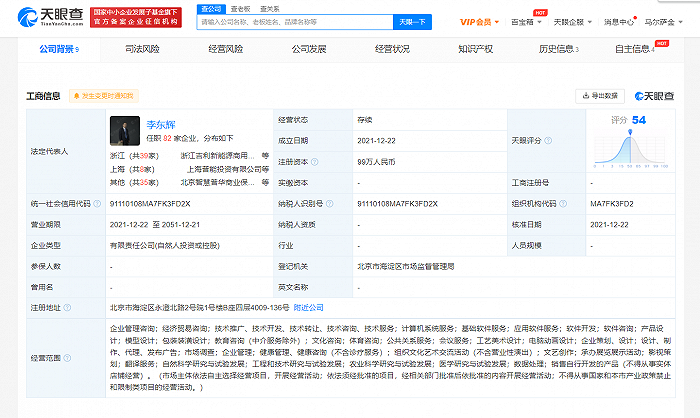Click the help icon next to 经营范围
Image resolution: width=700 pixels, height=418 pixels.
[67, 358]
